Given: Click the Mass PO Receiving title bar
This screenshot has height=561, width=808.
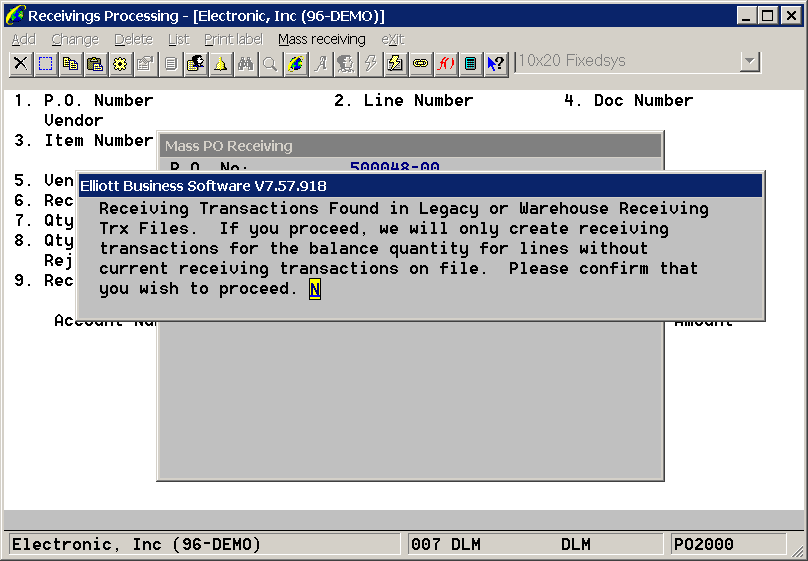Looking at the screenshot, I should [410, 146].
